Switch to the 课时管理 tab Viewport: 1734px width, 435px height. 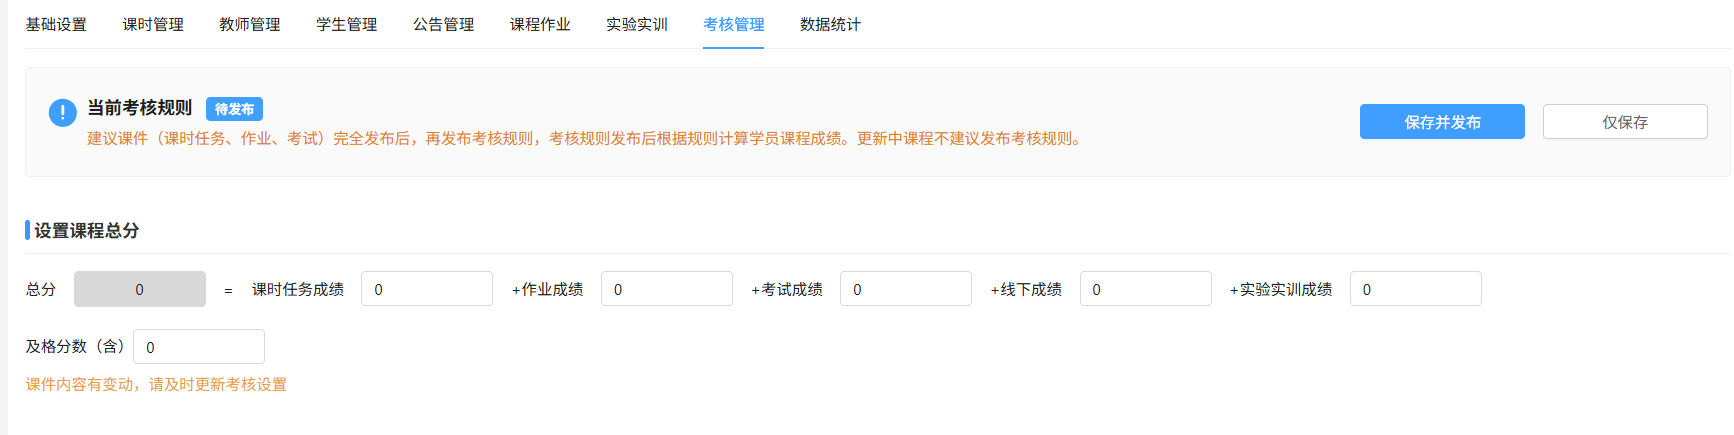pyautogui.click(x=153, y=25)
